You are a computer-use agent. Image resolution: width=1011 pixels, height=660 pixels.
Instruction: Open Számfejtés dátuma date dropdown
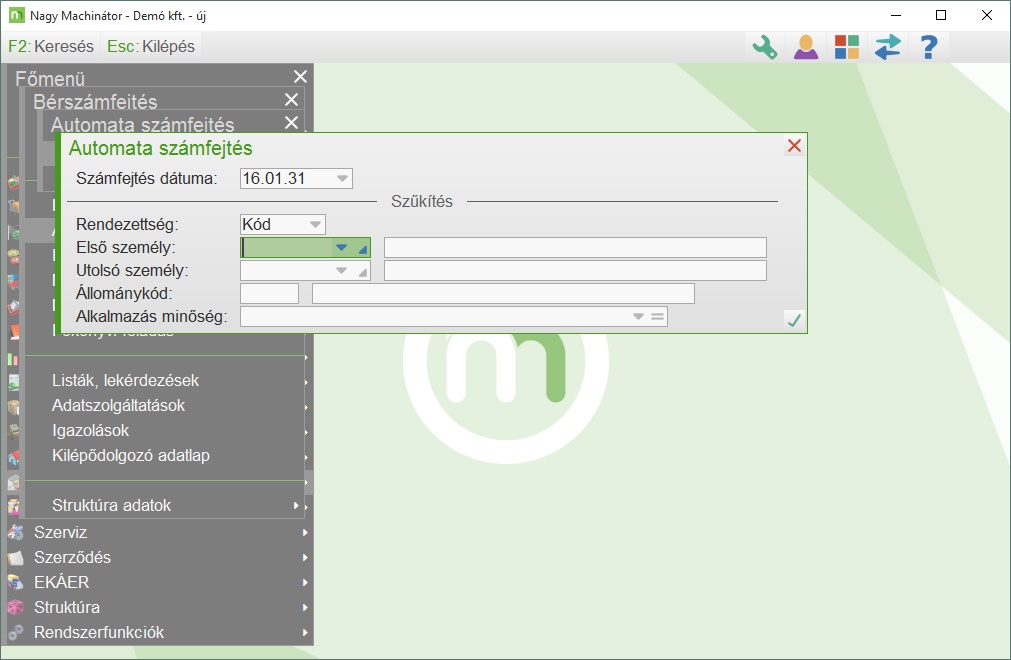[342, 179]
